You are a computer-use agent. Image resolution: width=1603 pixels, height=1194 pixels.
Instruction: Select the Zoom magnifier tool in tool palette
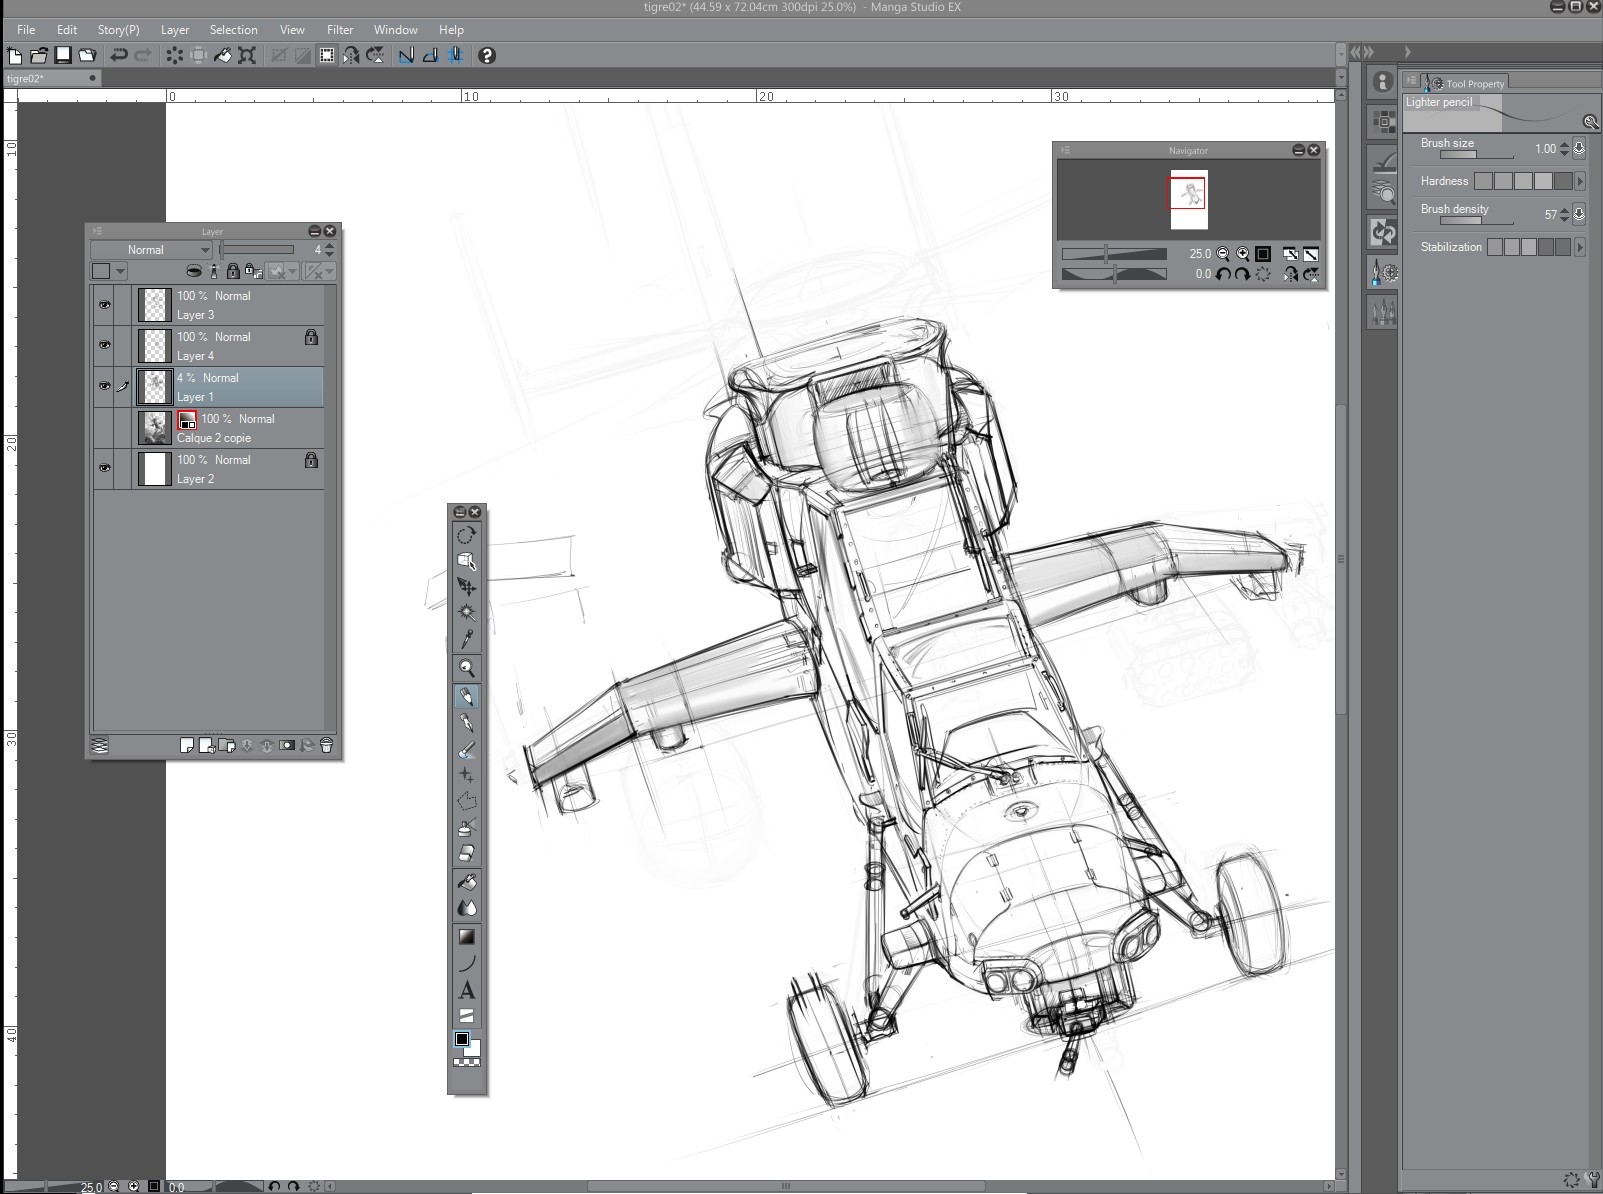tap(466, 668)
